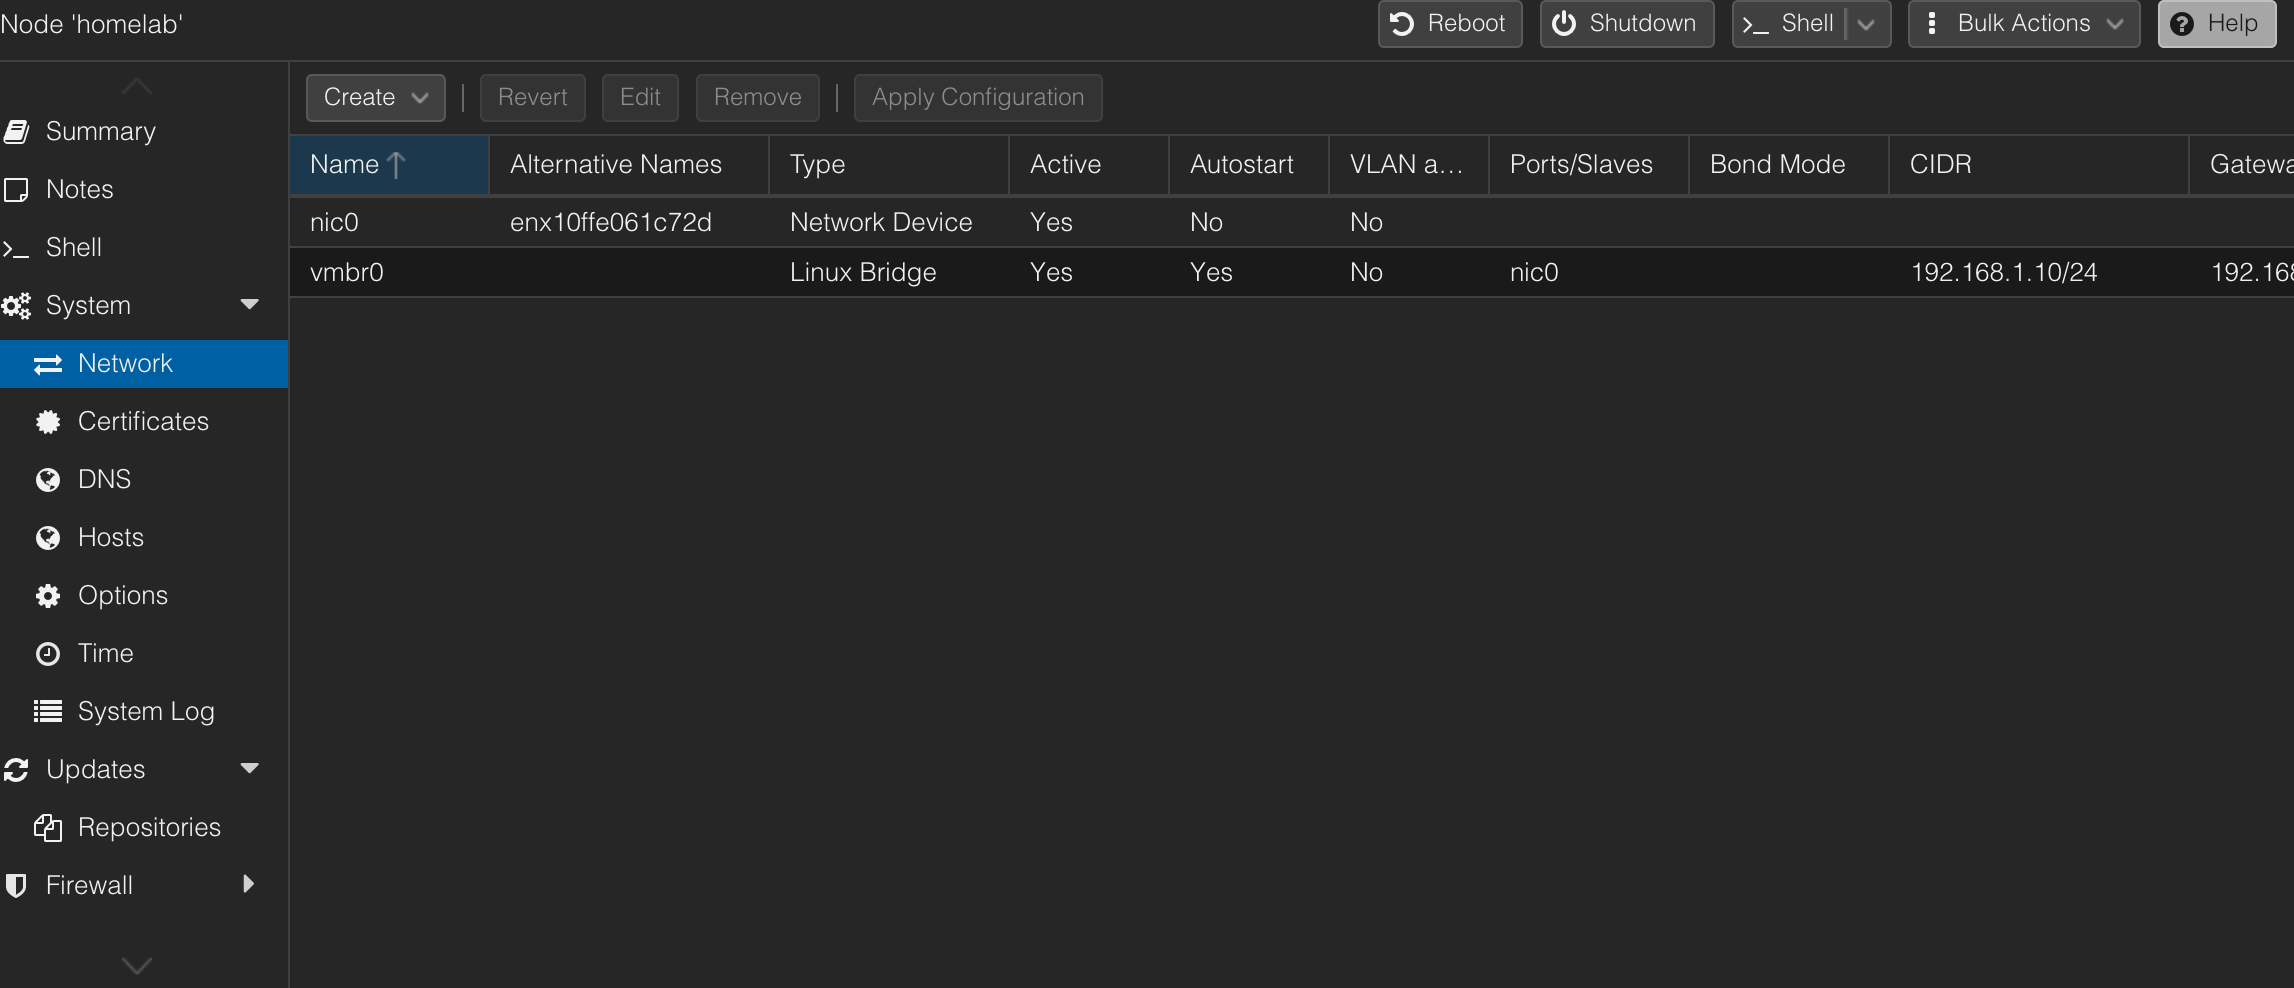Screen dimensions: 2294x988
Task: Click the Shell prompt icon in sidebar
Action: click(x=15, y=248)
